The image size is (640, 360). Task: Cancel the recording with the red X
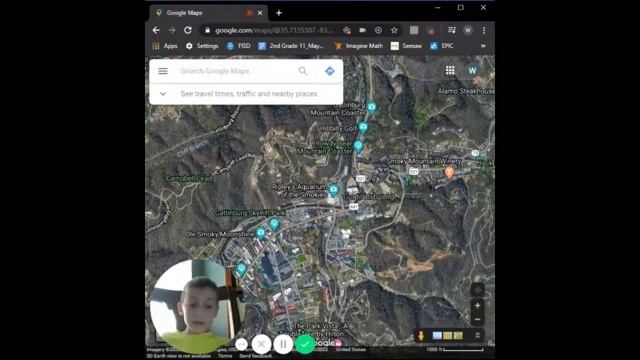click(x=262, y=344)
